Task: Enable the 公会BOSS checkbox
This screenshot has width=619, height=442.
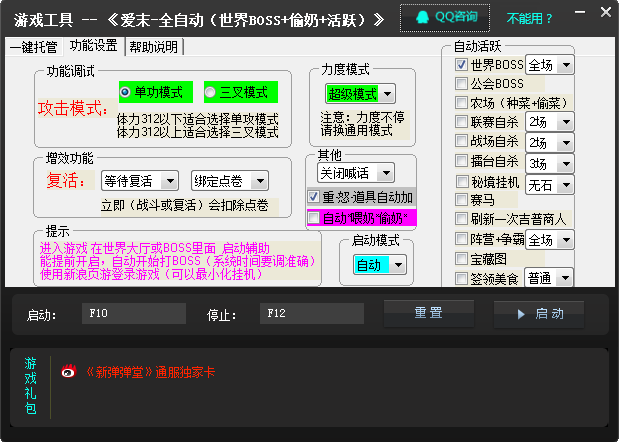Action: point(461,84)
